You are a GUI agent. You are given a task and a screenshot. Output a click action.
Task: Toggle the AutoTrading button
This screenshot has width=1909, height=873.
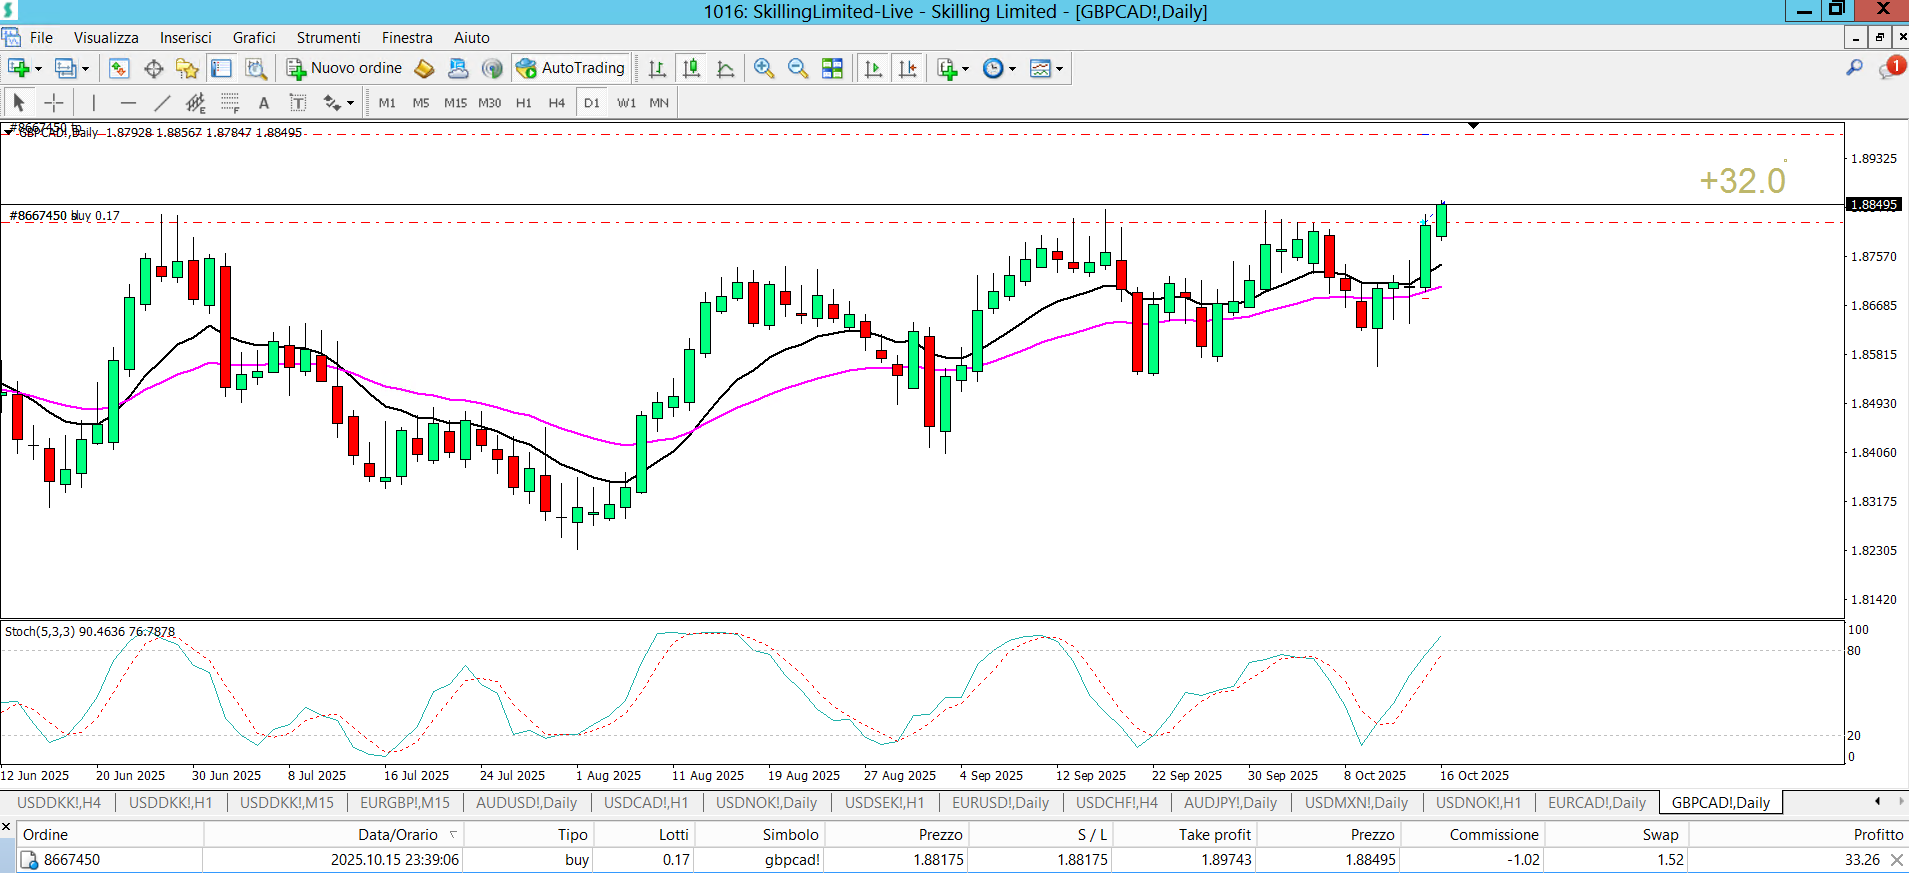point(571,68)
